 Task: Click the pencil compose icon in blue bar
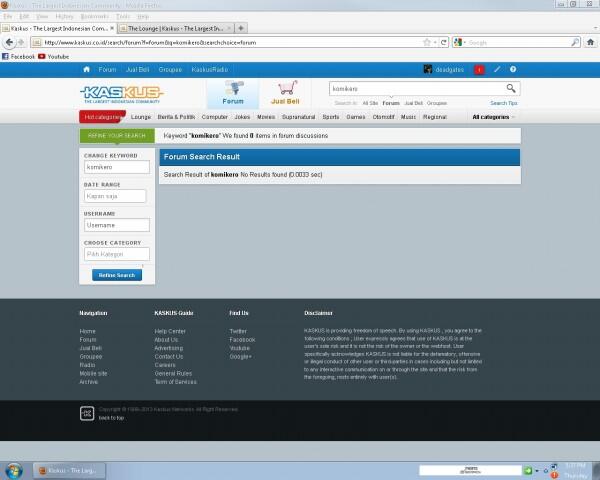click(497, 69)
